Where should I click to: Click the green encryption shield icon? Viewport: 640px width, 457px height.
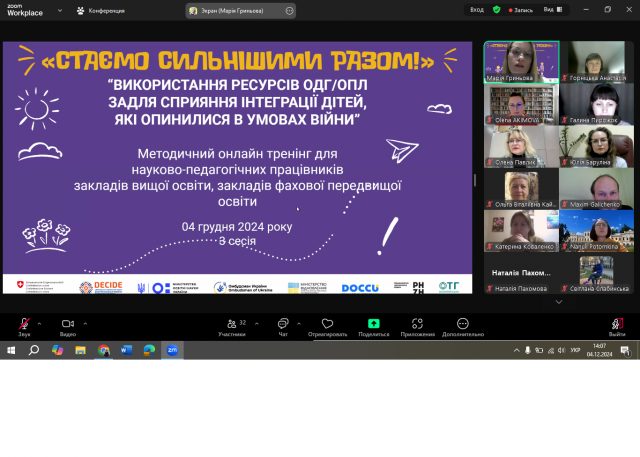(x=496, y=9)
